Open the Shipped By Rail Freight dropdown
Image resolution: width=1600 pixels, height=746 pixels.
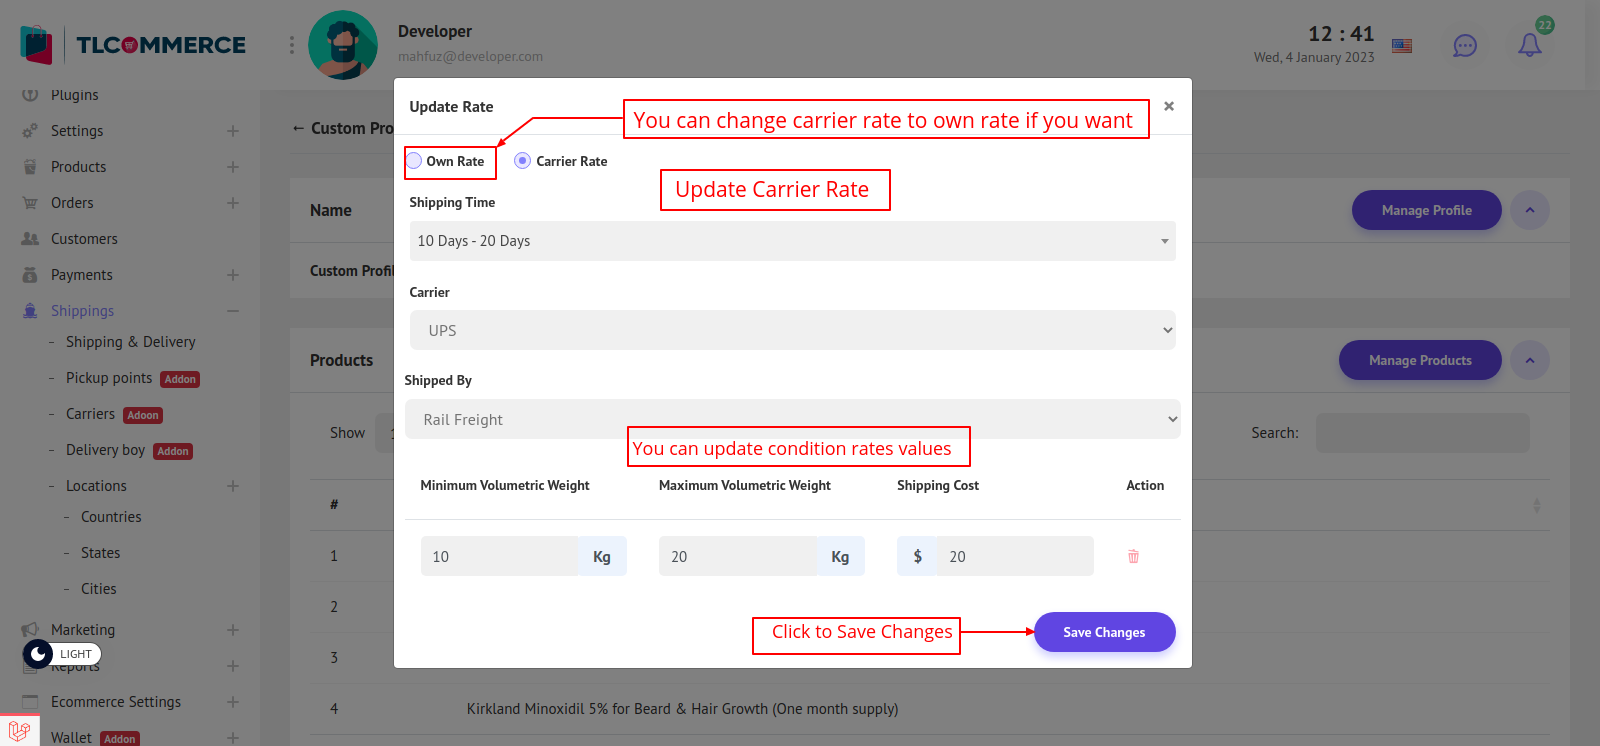[792, 420]
